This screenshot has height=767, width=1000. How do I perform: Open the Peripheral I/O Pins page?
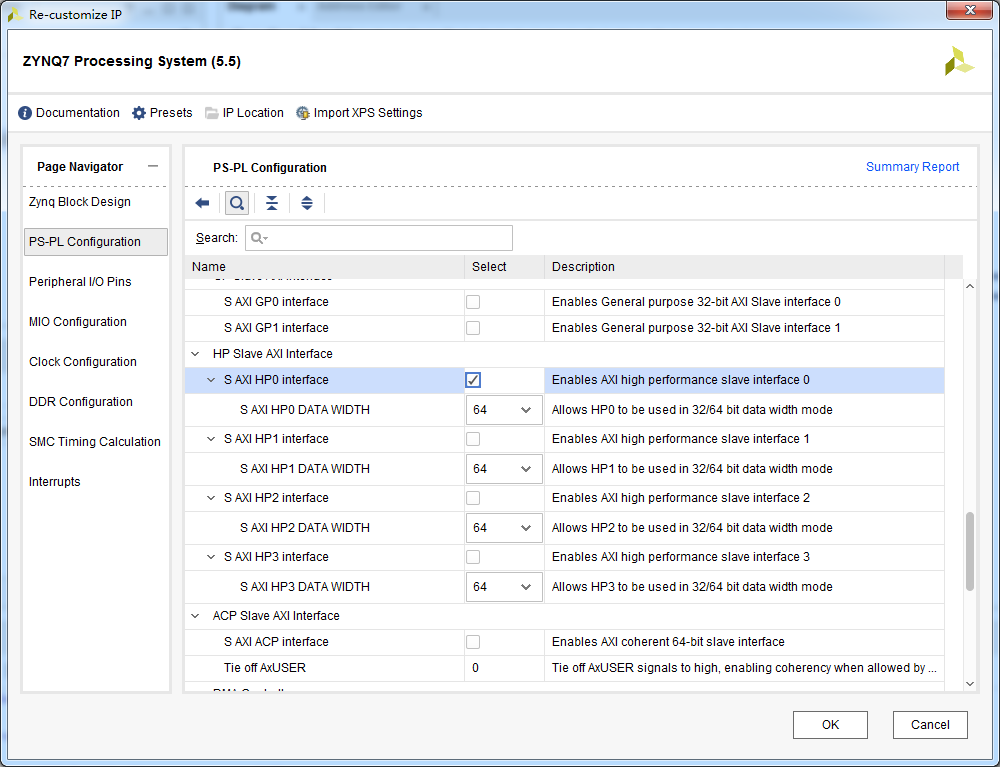[x=80, y=282]
